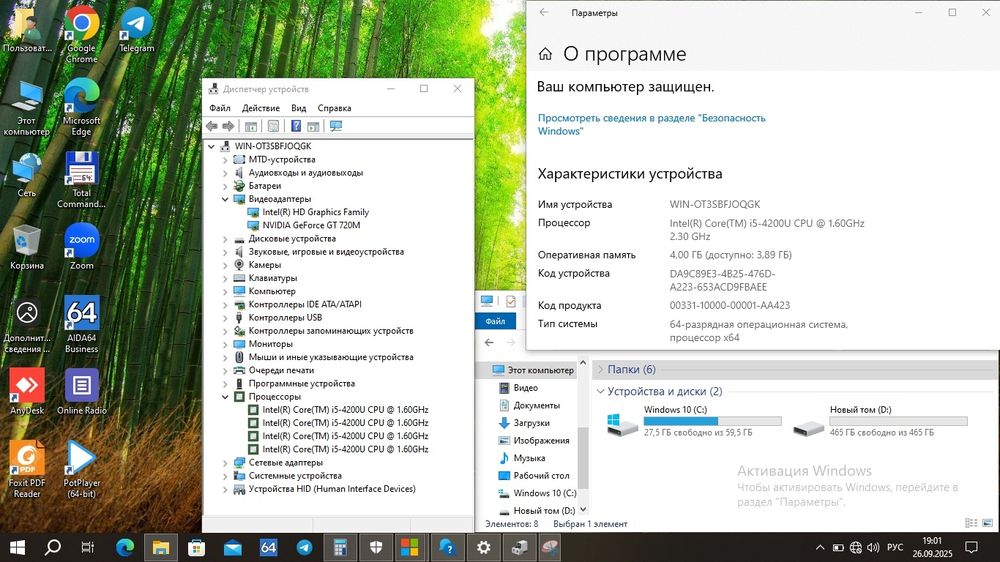
Task: Launch PotPlayer (64-bit) shortcut
Action: (x=82, y=469)
